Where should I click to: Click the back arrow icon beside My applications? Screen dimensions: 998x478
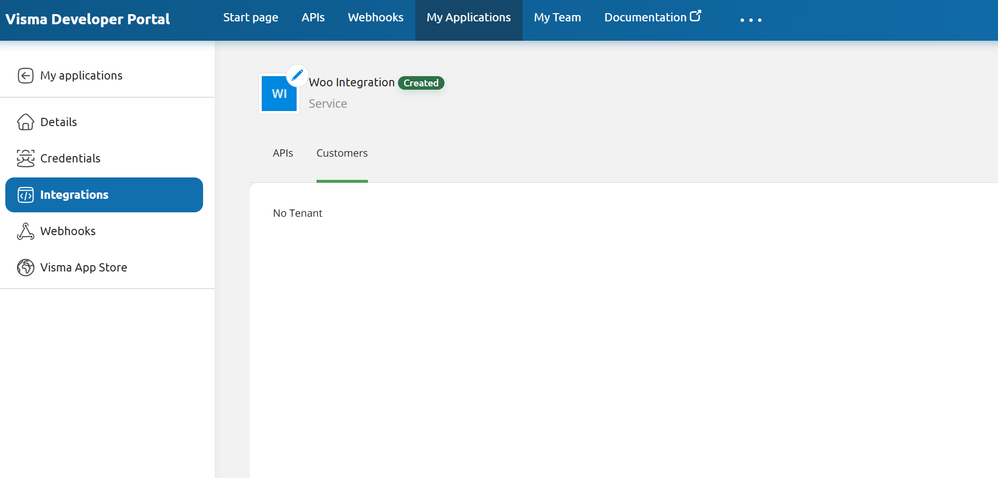click(25, 76)
